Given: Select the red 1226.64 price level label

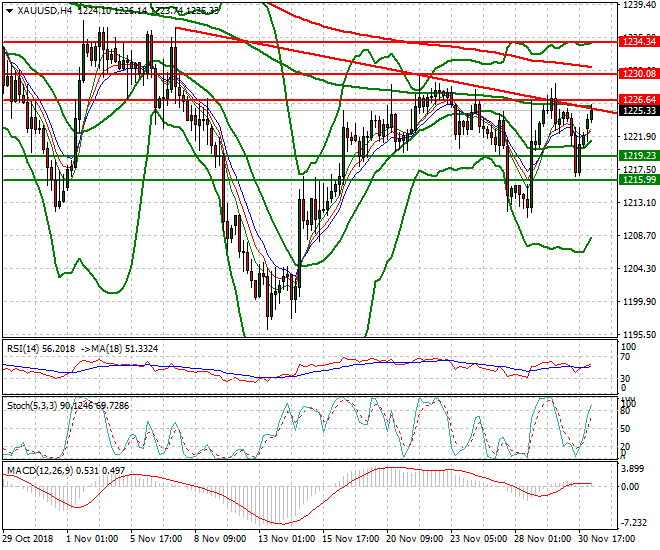Looking at the screenshot, I should [x=639, y=100].
